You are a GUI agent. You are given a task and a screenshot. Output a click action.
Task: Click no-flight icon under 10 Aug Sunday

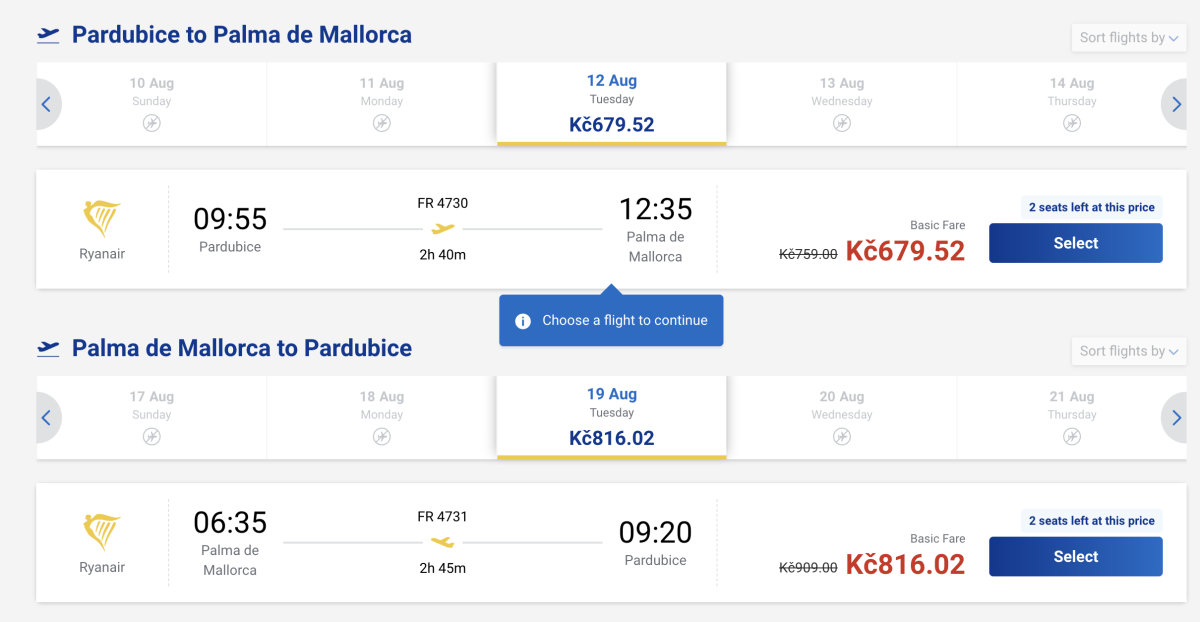click(x=152, y=123)
